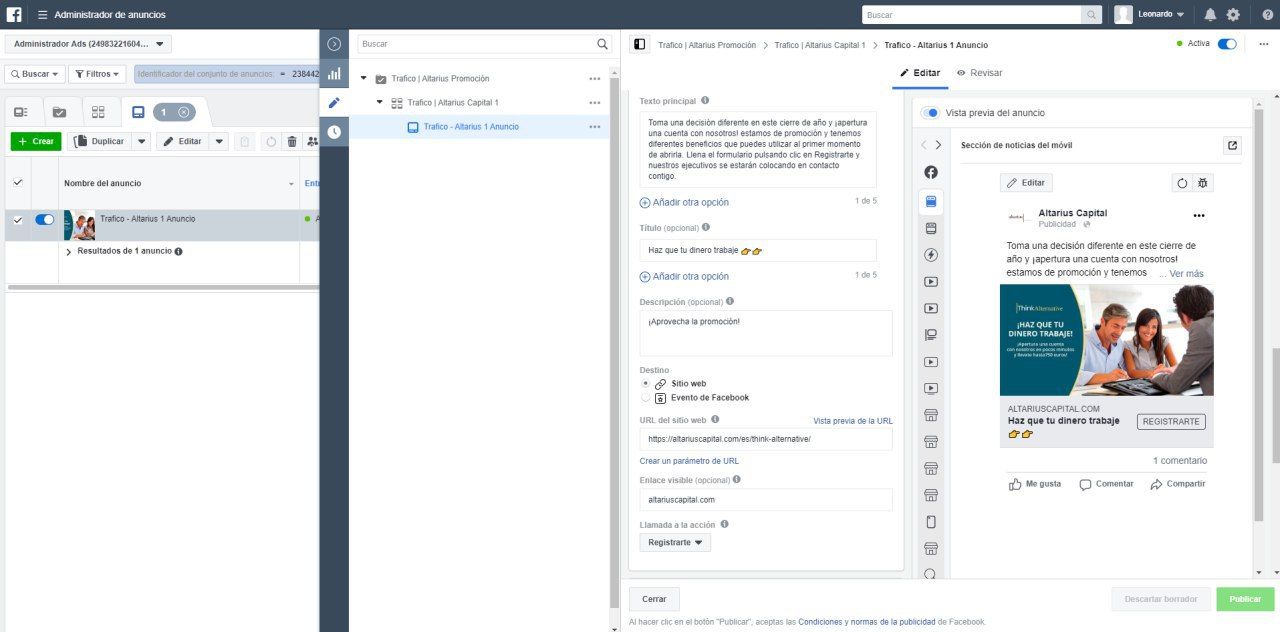Screen dimensions: 1280x632
Task: Click the info icon next to Texto principal
Action: tap(705, 101)
